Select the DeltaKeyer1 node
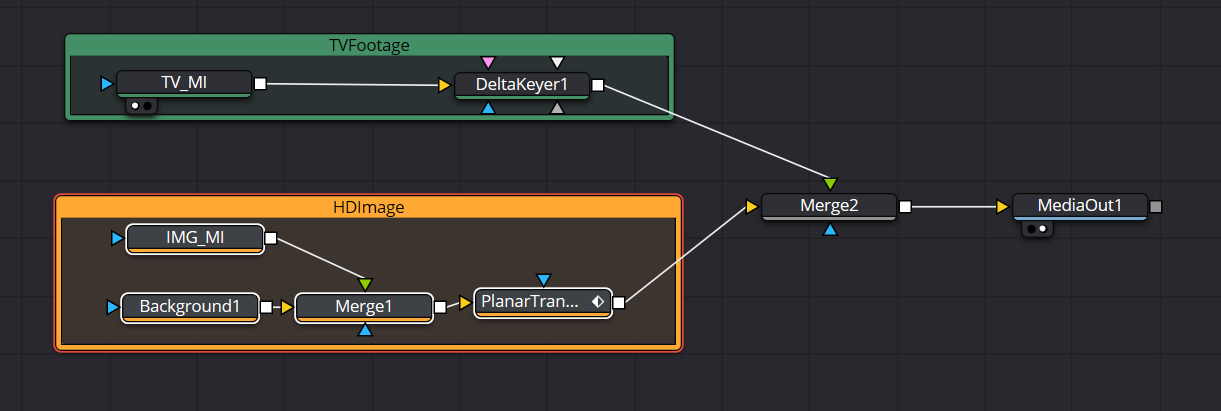Screen dimensions: 1221x411 [x=521, y=85]
